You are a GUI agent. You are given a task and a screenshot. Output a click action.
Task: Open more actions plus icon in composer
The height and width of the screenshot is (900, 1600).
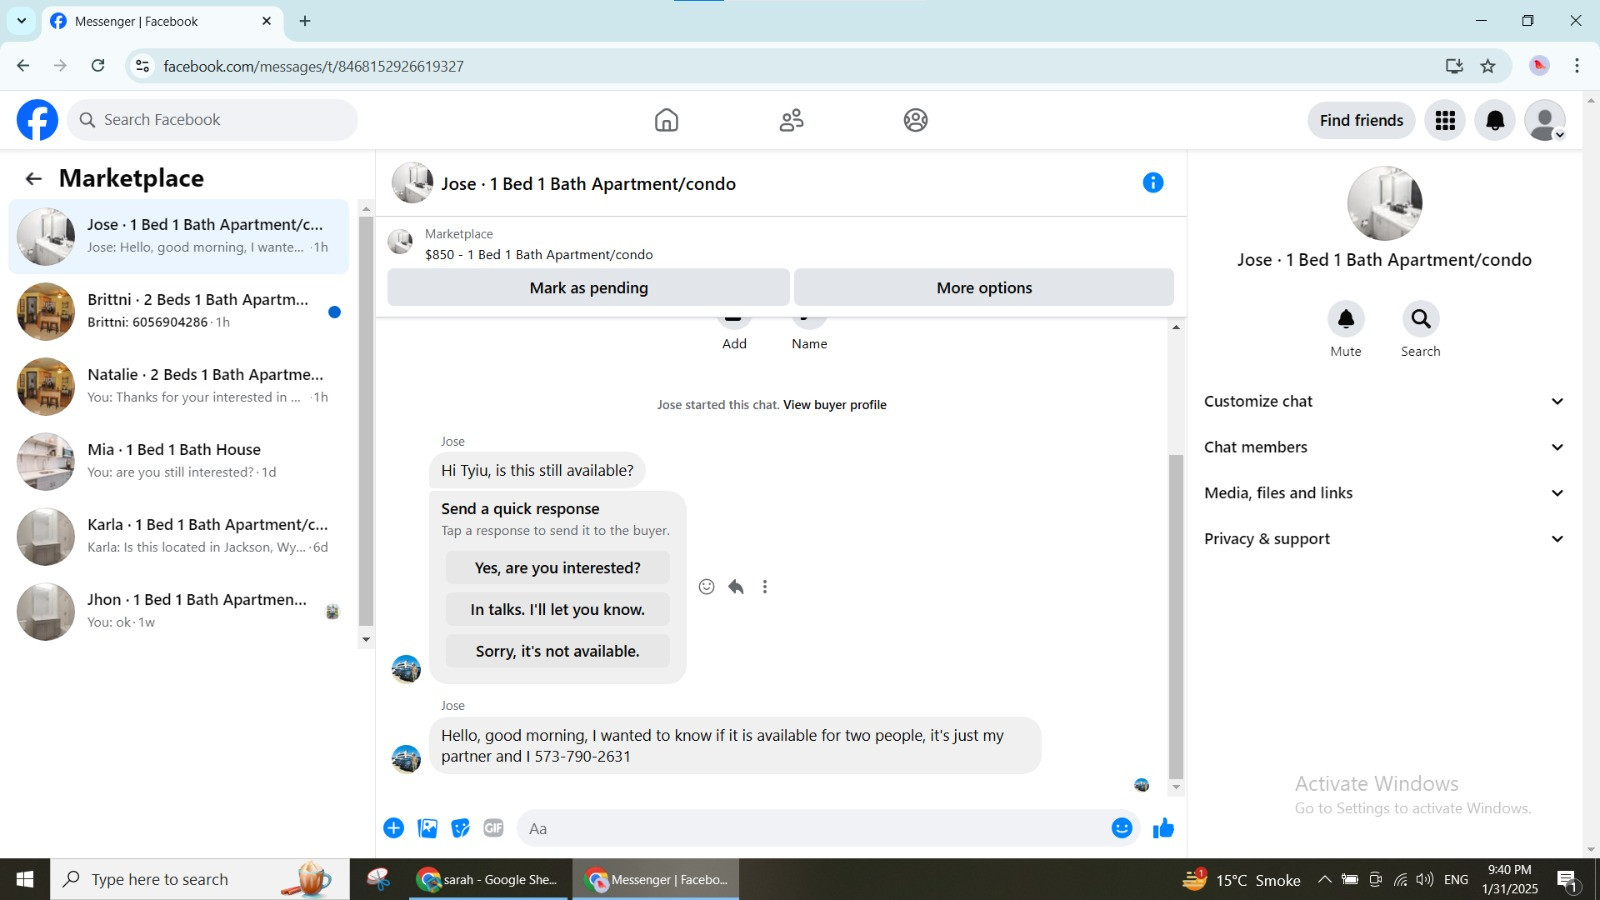(394, 828)
